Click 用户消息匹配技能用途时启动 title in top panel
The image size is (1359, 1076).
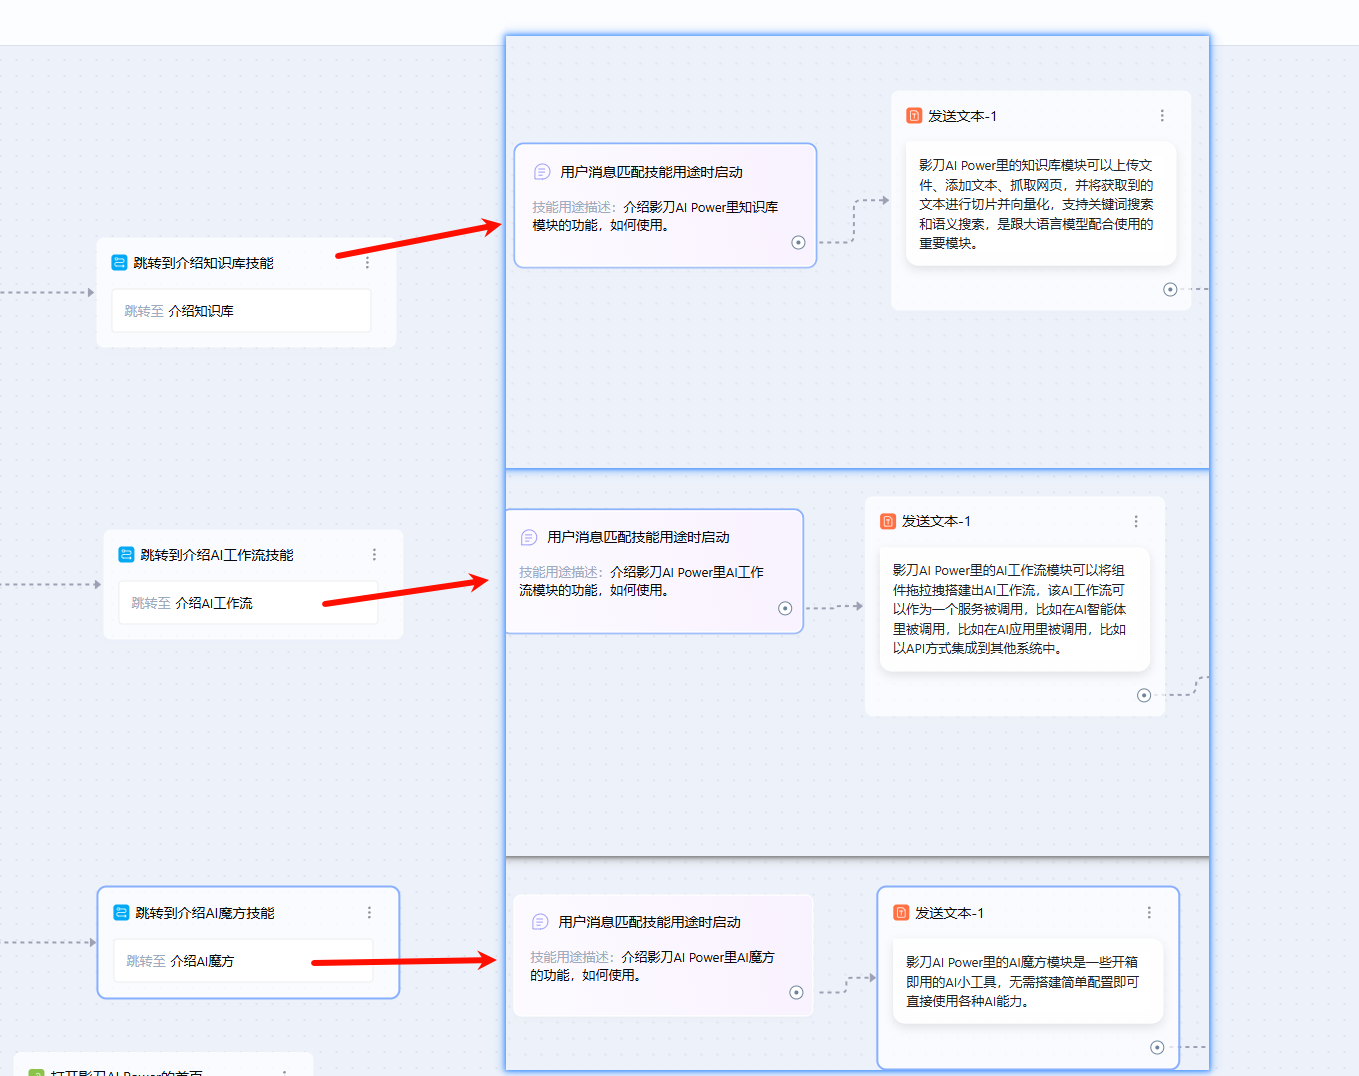click(x=652, y=172)
